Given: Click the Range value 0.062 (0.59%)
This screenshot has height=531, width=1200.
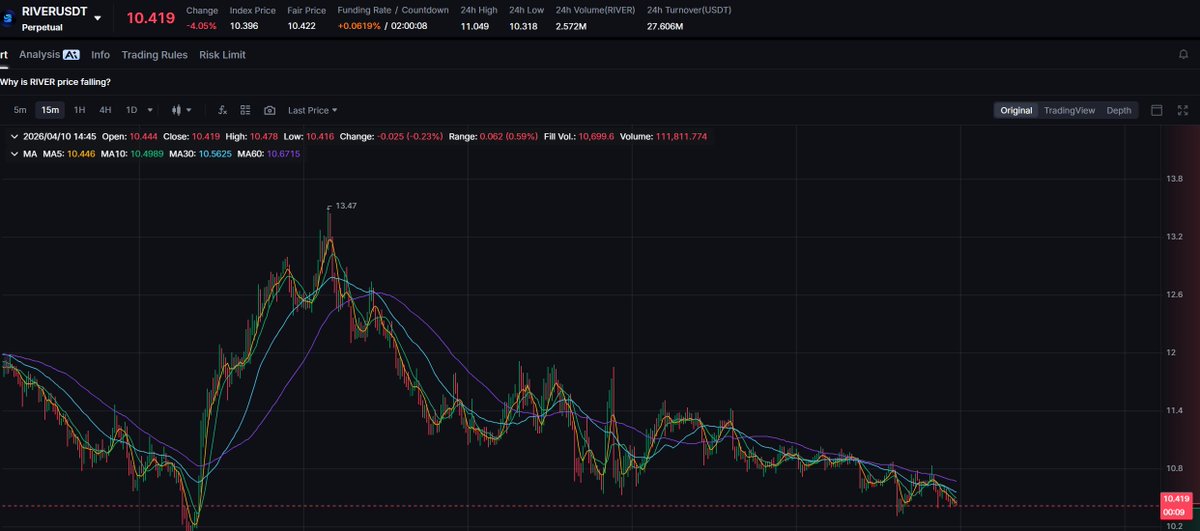Looking at the screenshot, I should coord(511,136).
